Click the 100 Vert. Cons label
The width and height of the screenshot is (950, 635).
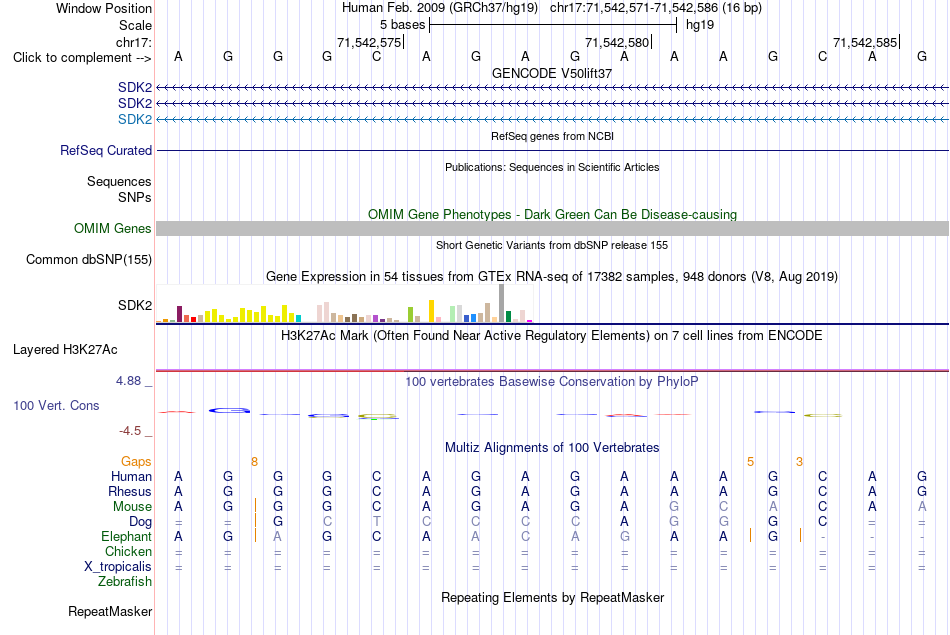coord(56,405)
